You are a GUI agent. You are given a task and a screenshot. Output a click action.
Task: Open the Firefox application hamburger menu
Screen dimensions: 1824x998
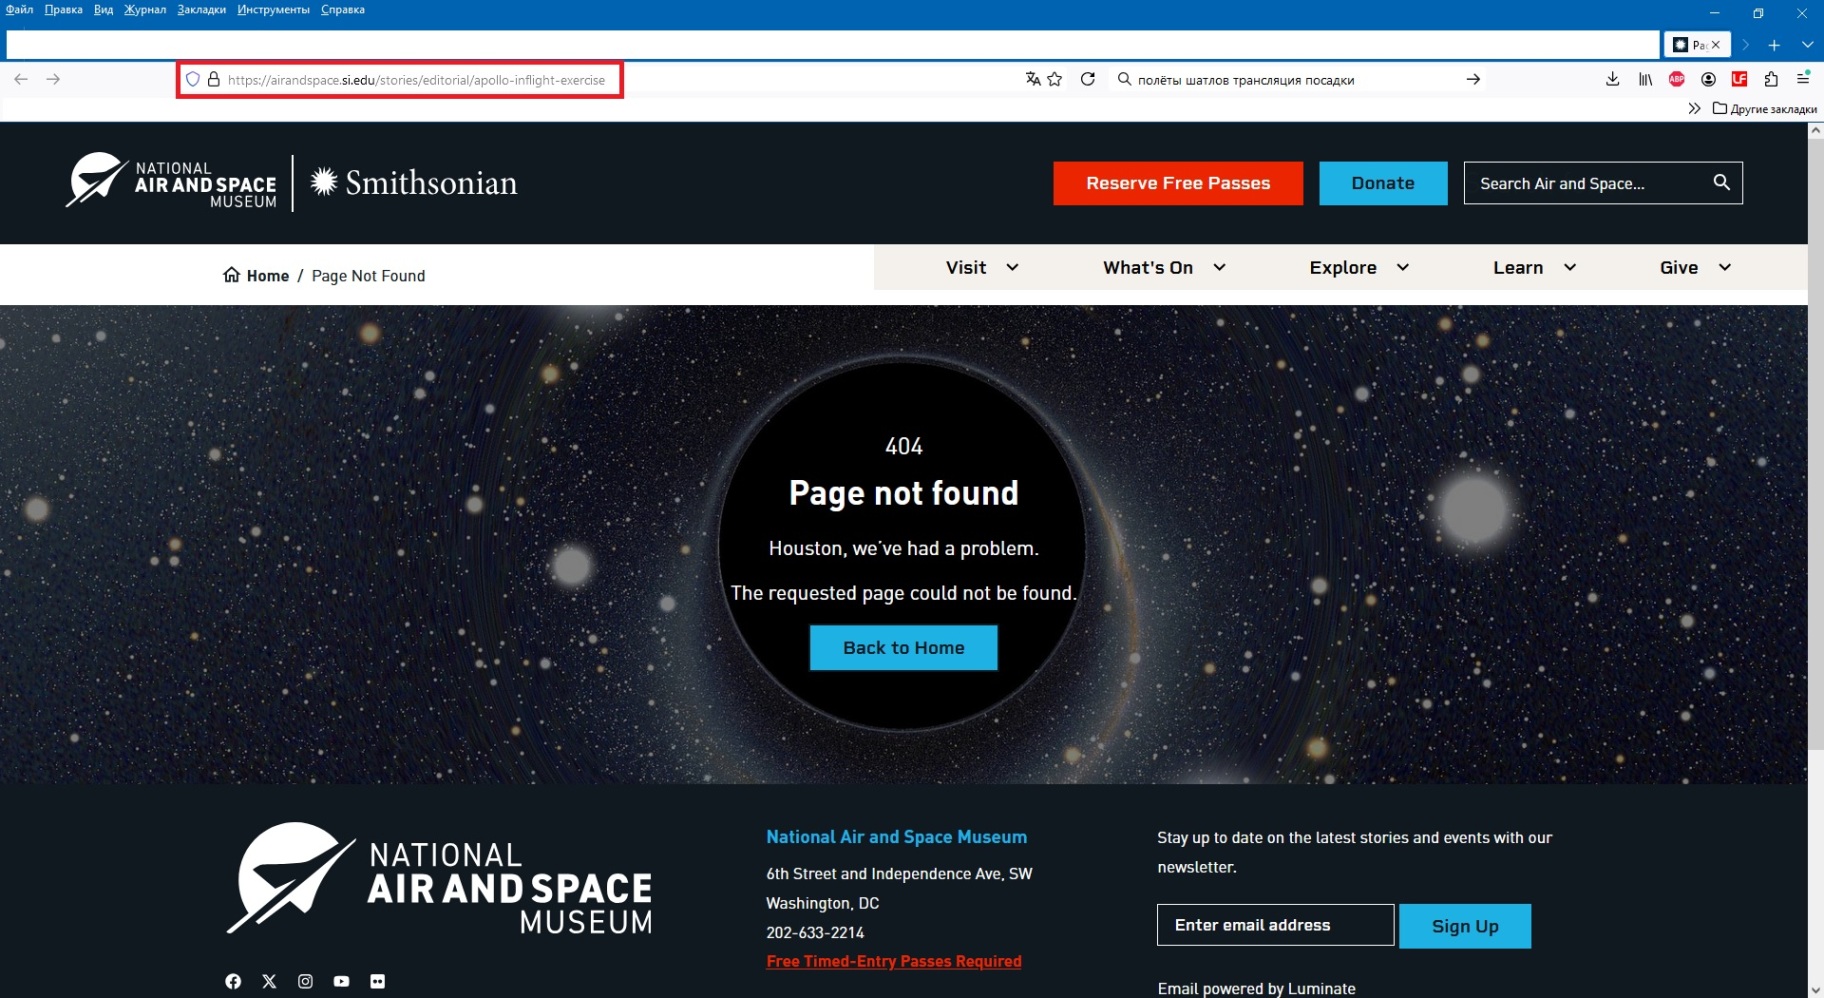[x=1803, y=79]
